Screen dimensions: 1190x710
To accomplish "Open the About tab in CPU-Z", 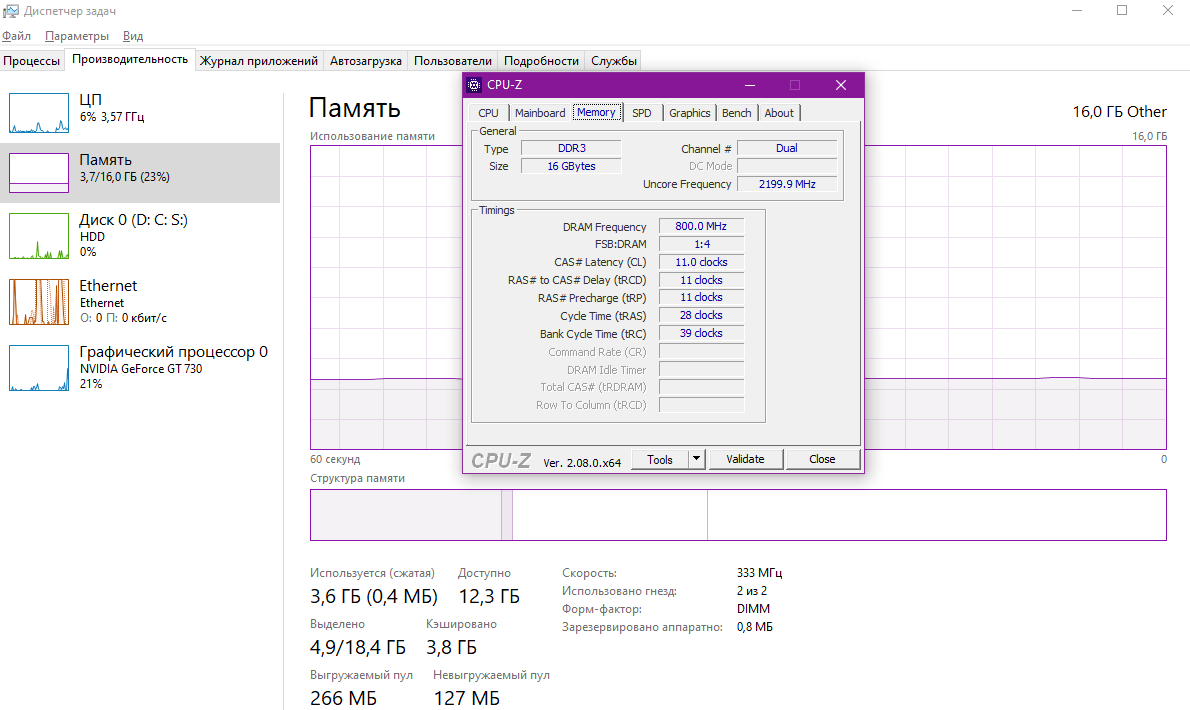I will 779,113.
